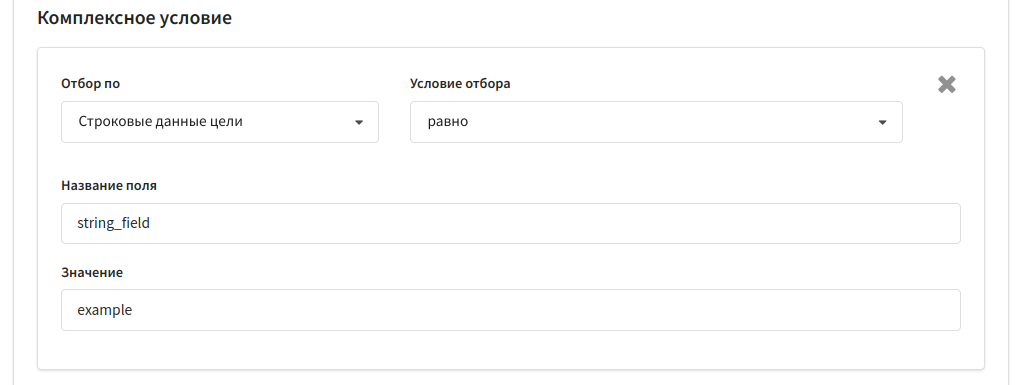
Task: Click the caret arrow beside равно
Action: point(882,122)
